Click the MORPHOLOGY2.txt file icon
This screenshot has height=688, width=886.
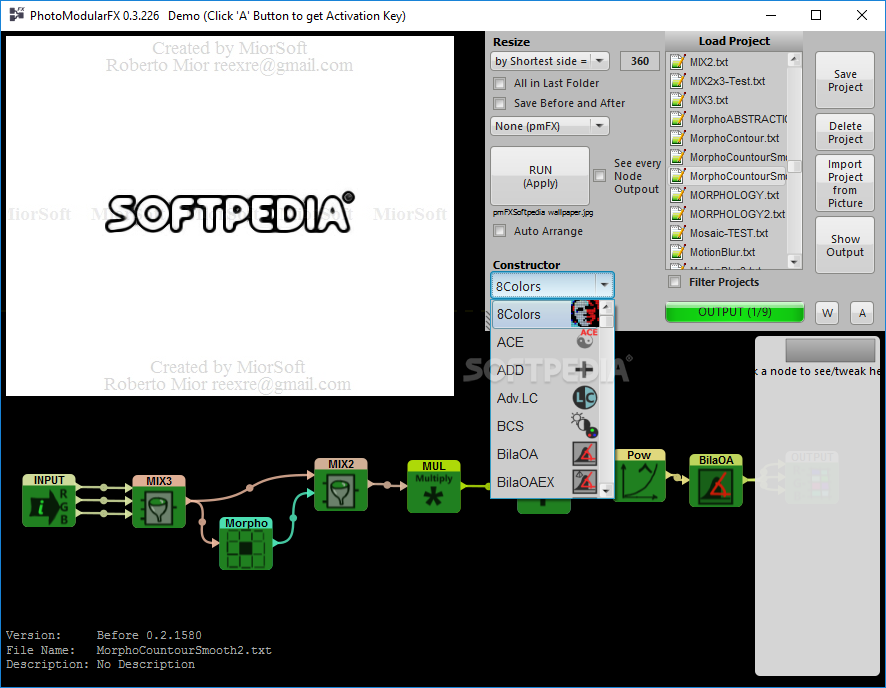(x=677, y=214)
